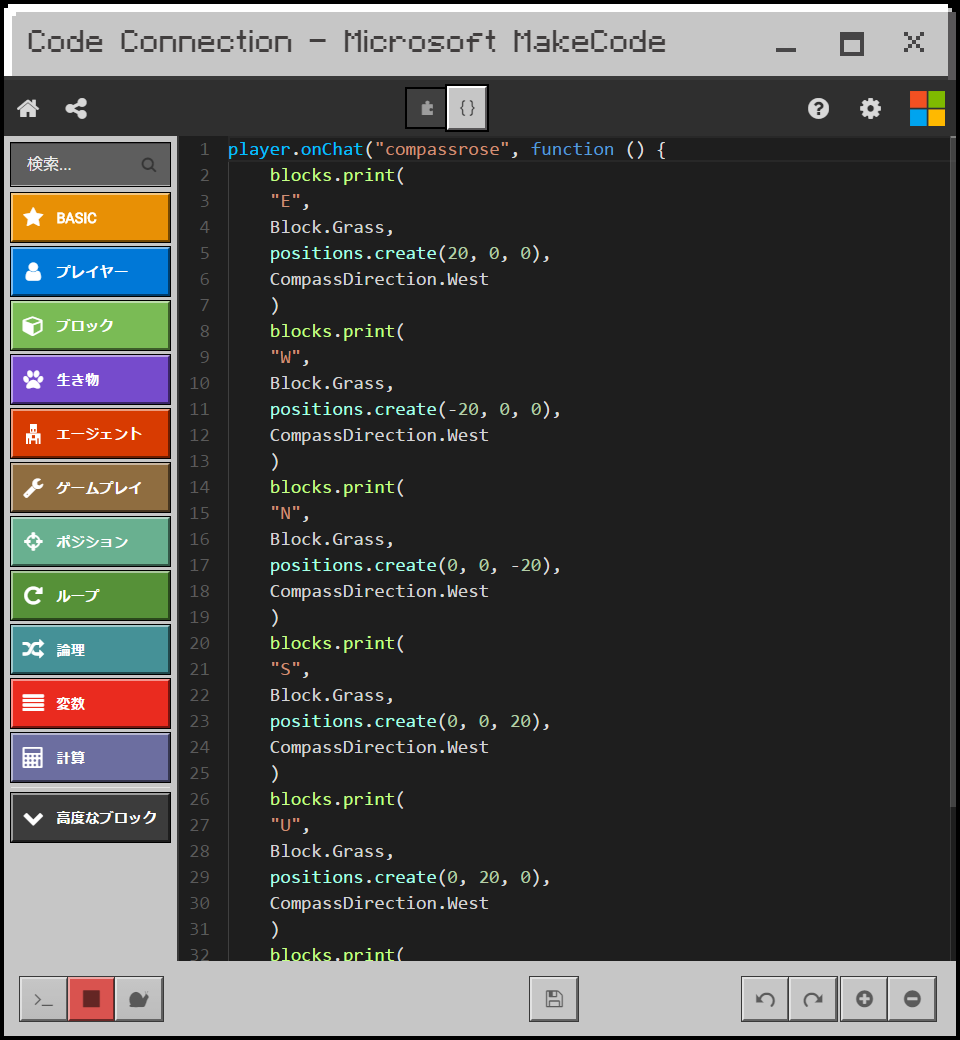Focus the 検索 search box
Screen dimensions: 960x1040
90,164
